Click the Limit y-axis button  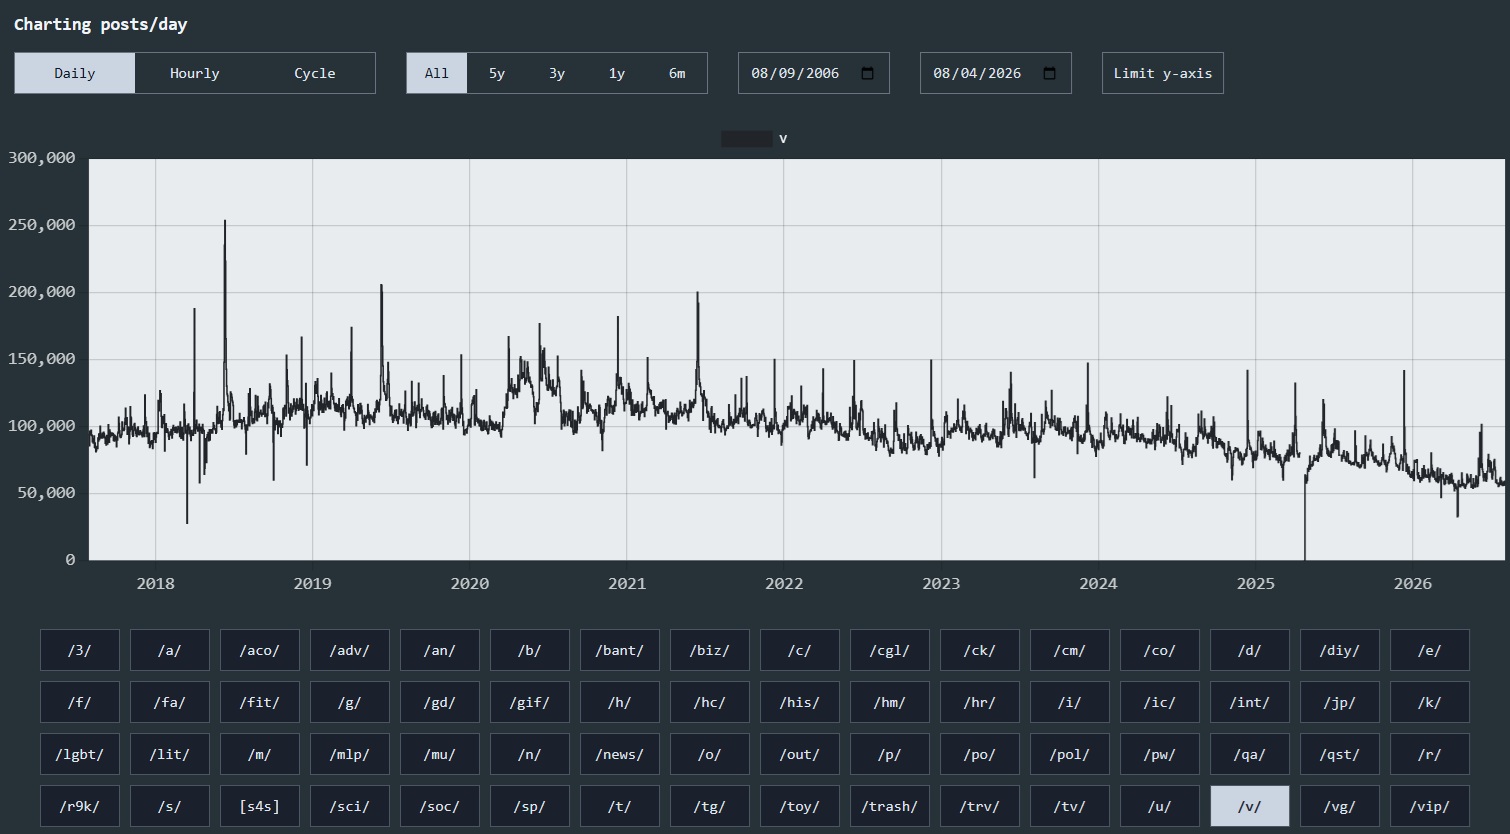1163,73
